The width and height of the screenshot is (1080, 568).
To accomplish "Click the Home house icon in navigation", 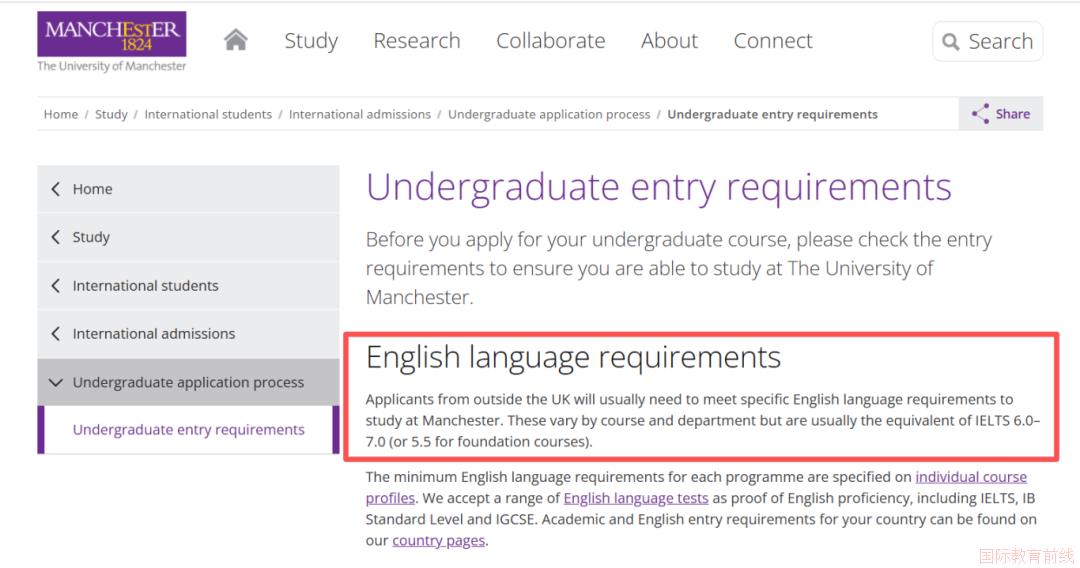I will [235, 40].
